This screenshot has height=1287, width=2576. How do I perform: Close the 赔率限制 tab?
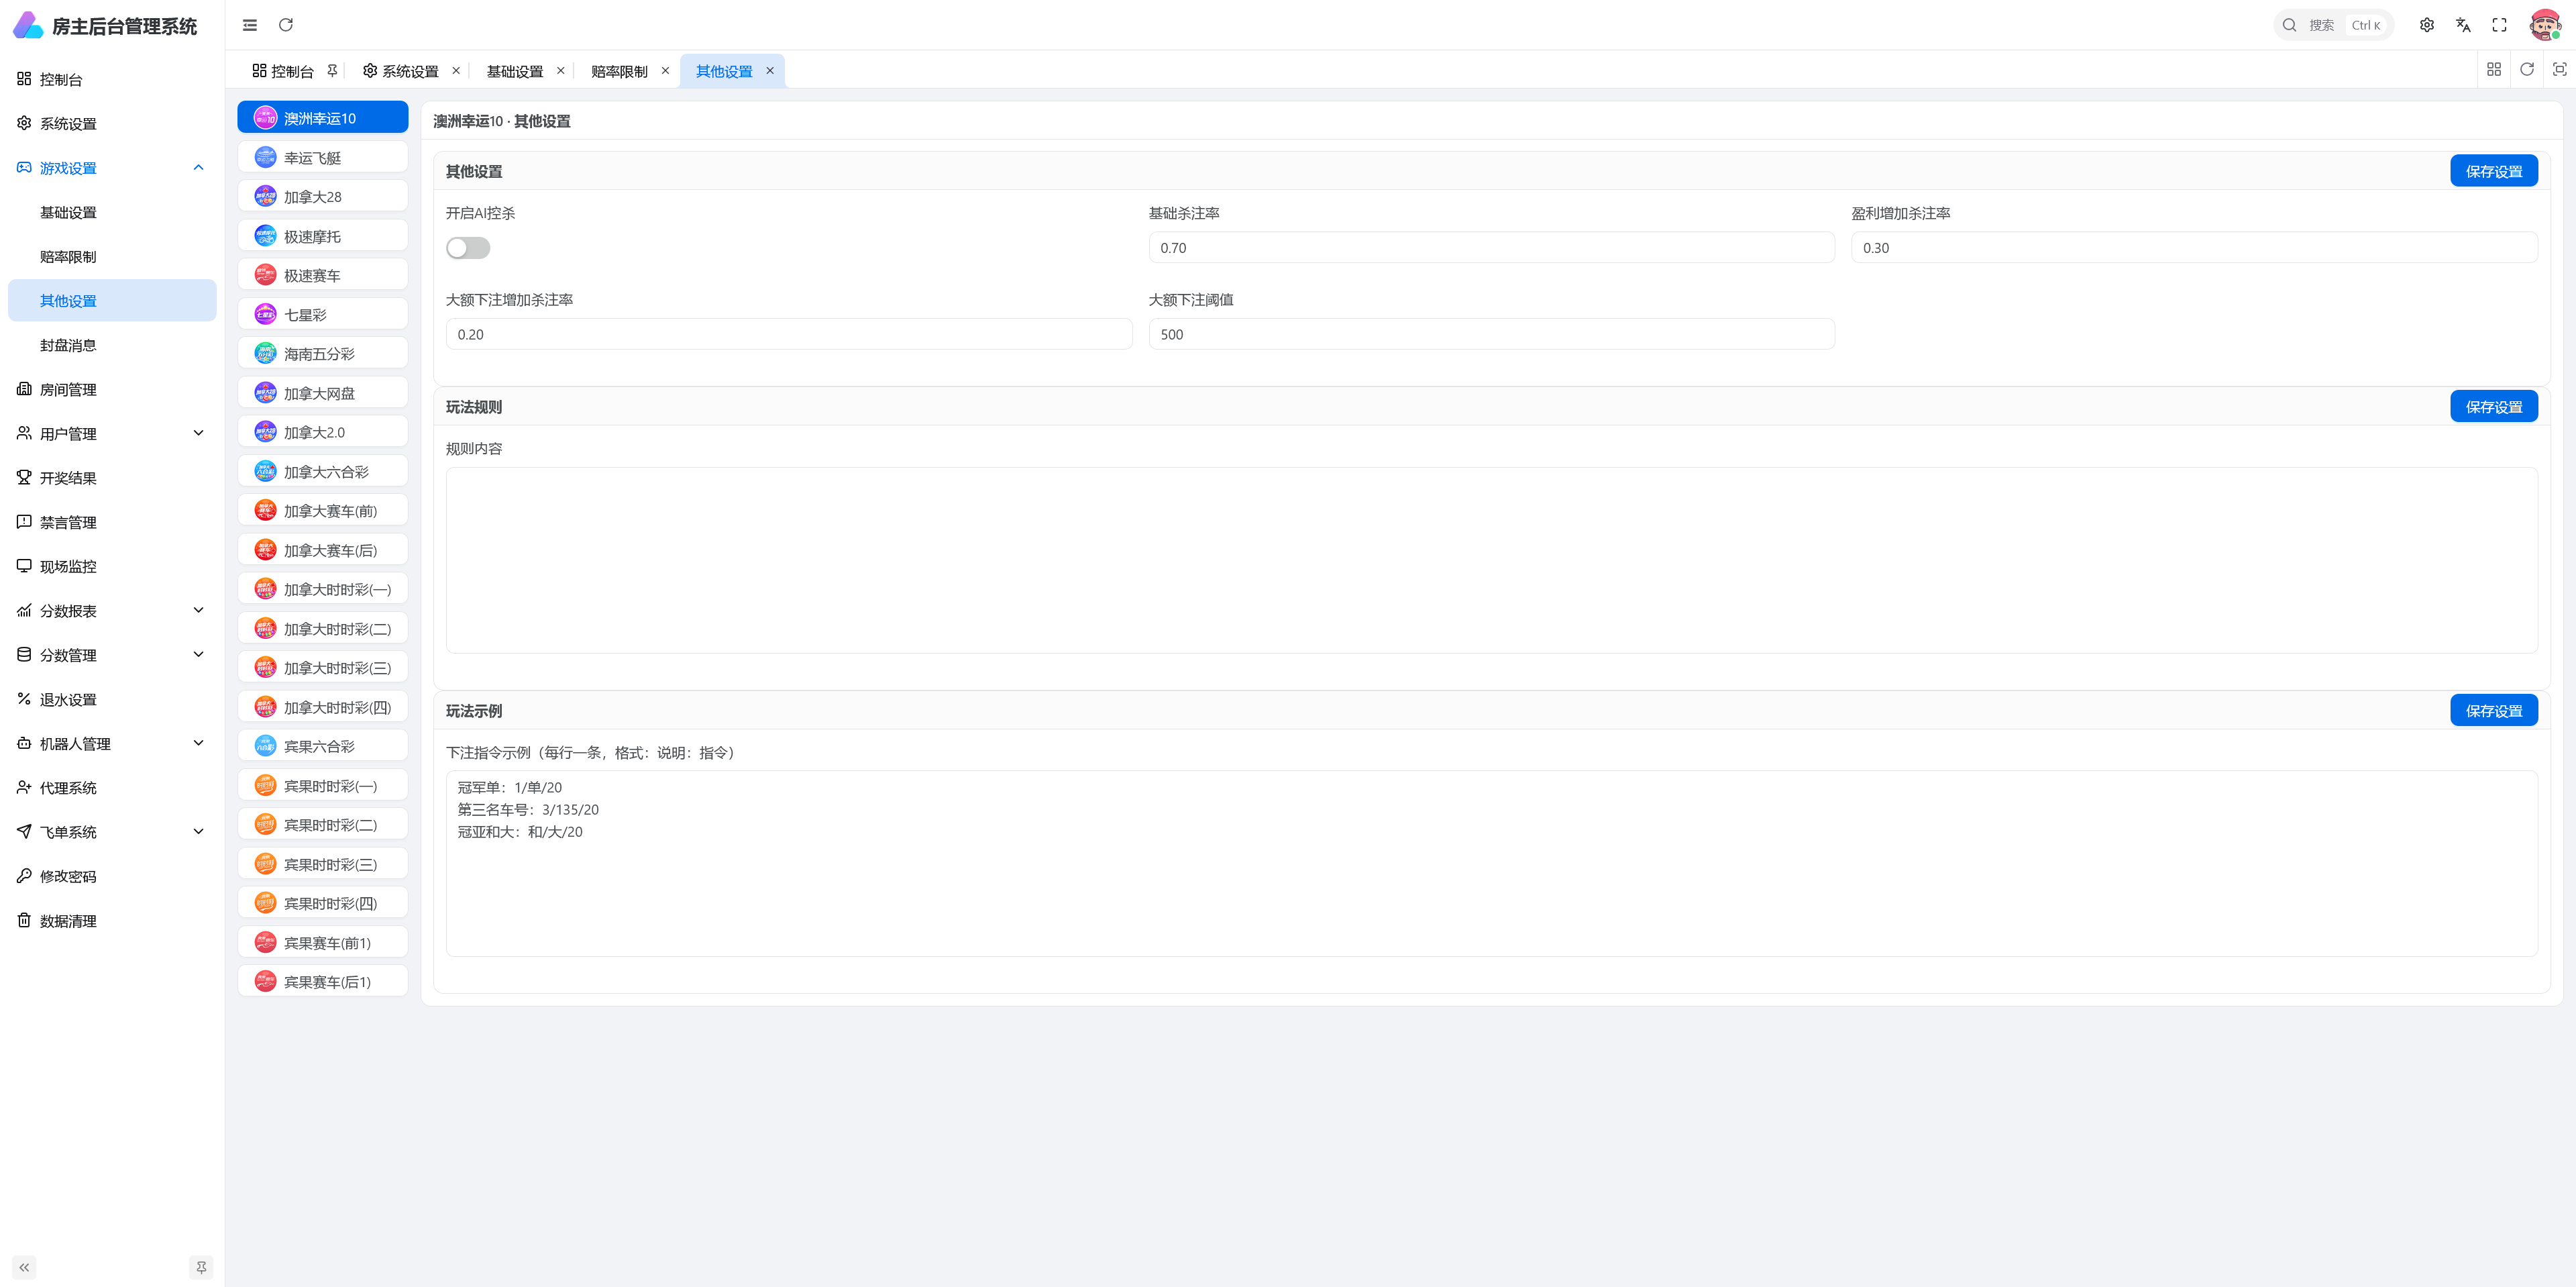pyautogui.click(x=665, y=71)
